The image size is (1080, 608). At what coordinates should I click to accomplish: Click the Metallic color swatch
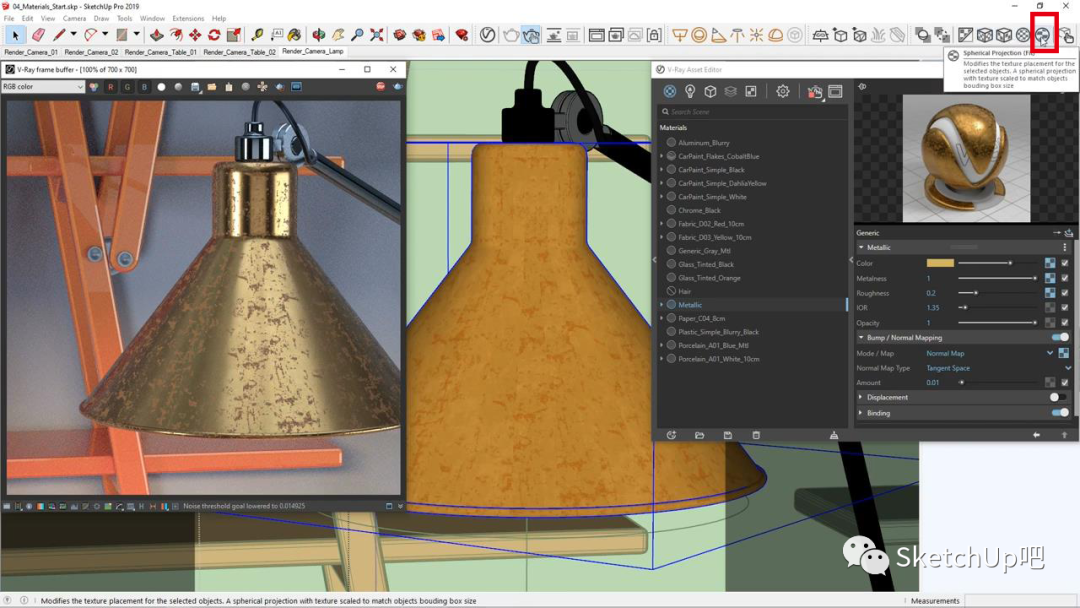[940, 263]
